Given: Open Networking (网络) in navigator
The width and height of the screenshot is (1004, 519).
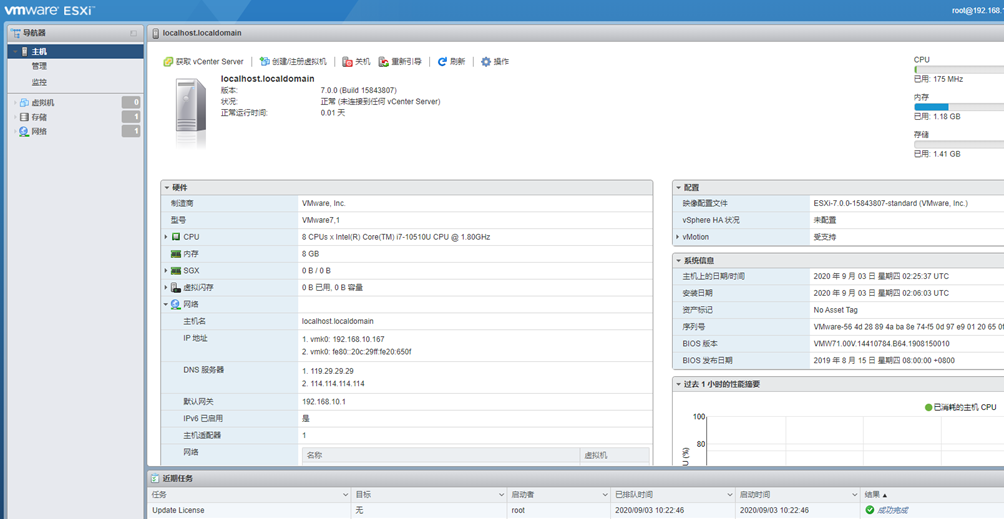Looking at the screenshot, I should click(39, 132).
